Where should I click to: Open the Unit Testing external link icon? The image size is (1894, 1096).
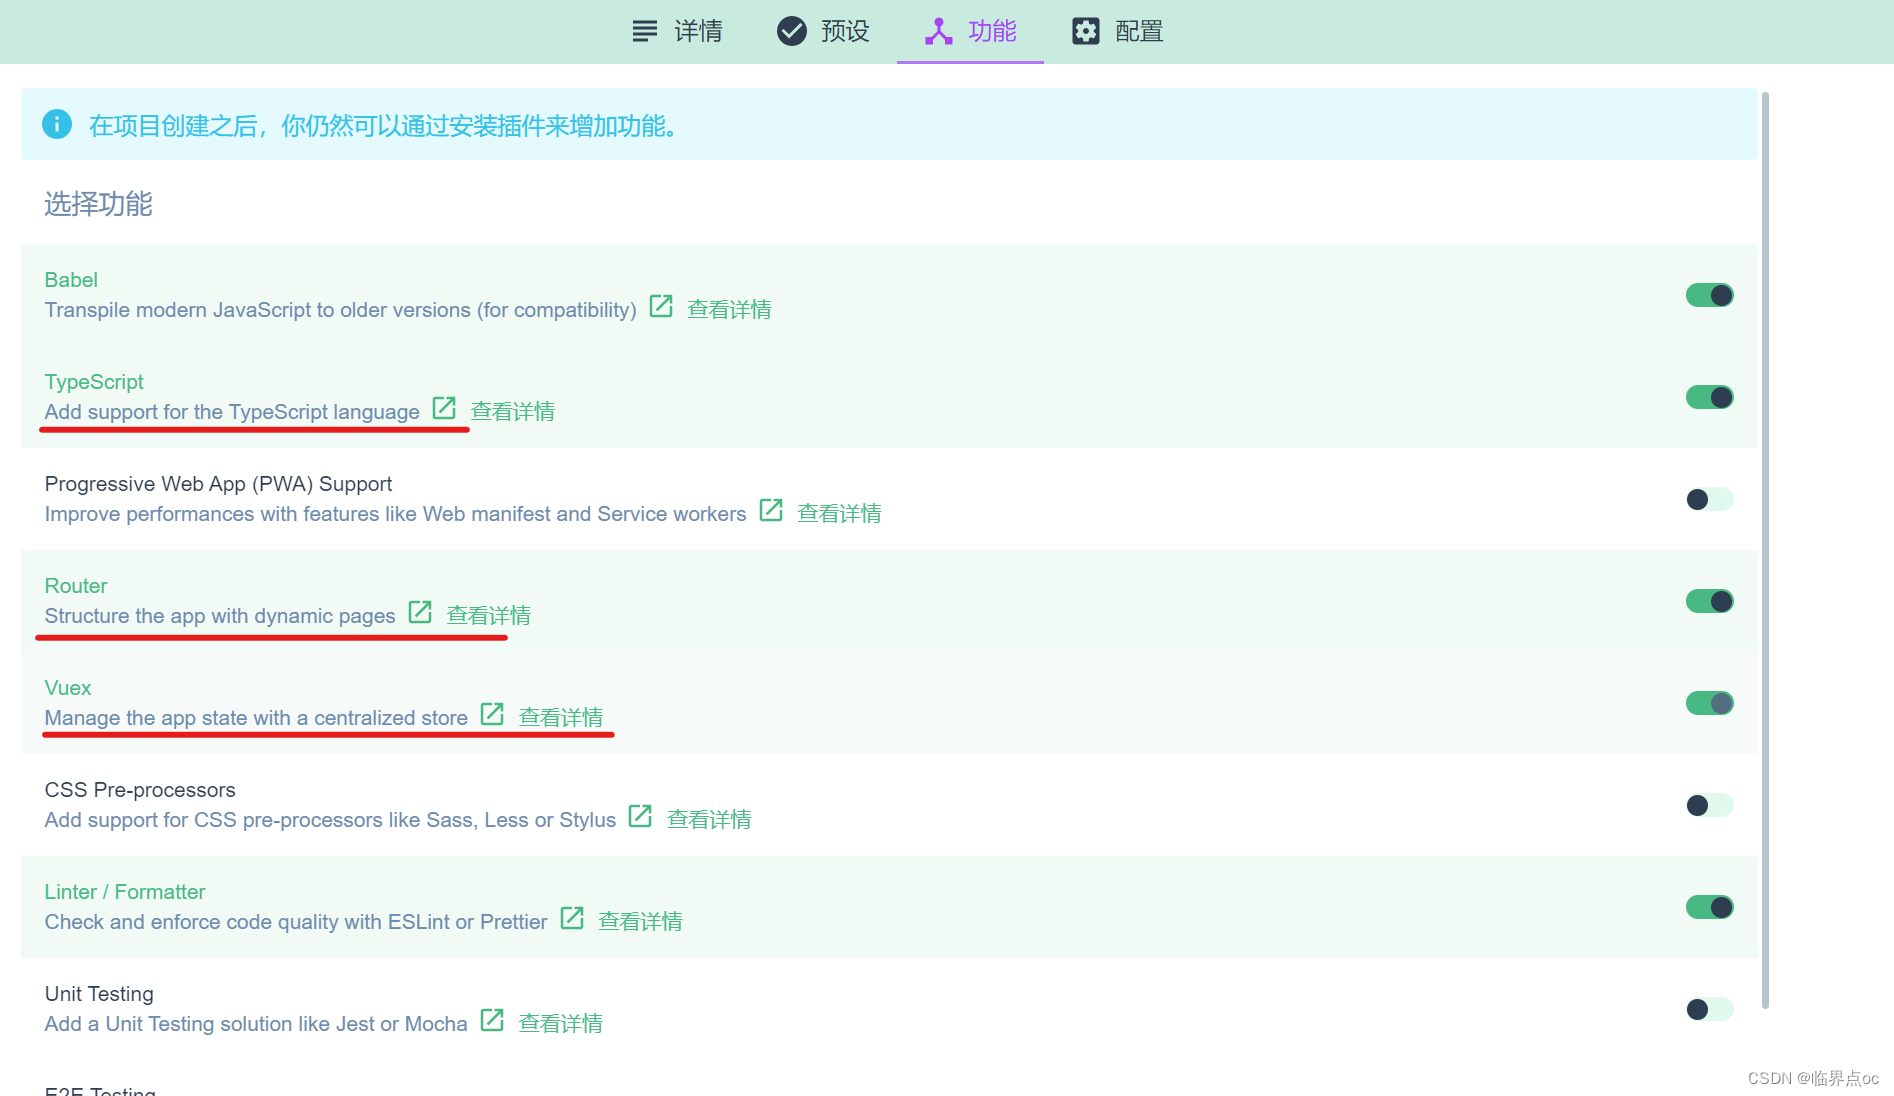pos(492,1020)
